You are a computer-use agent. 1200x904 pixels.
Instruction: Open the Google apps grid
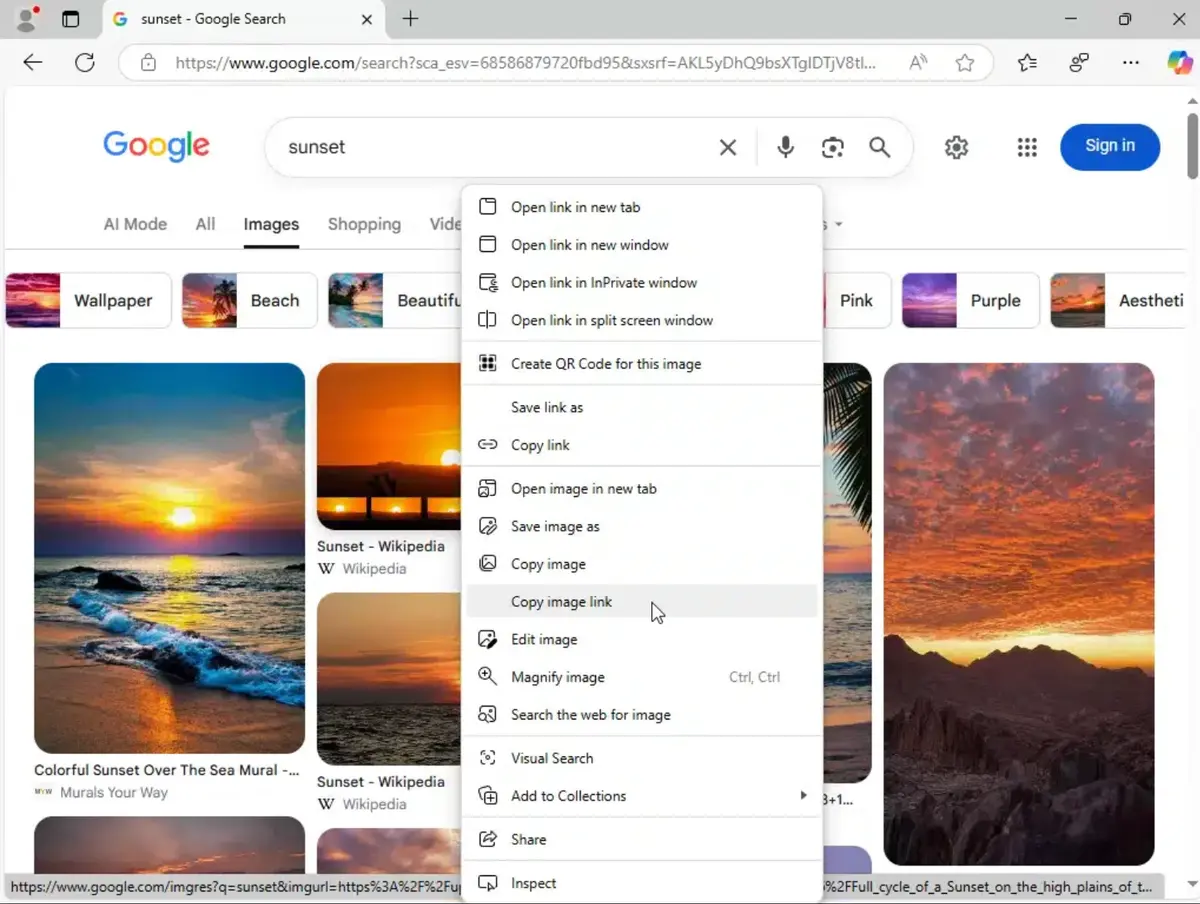(1027, 147)
